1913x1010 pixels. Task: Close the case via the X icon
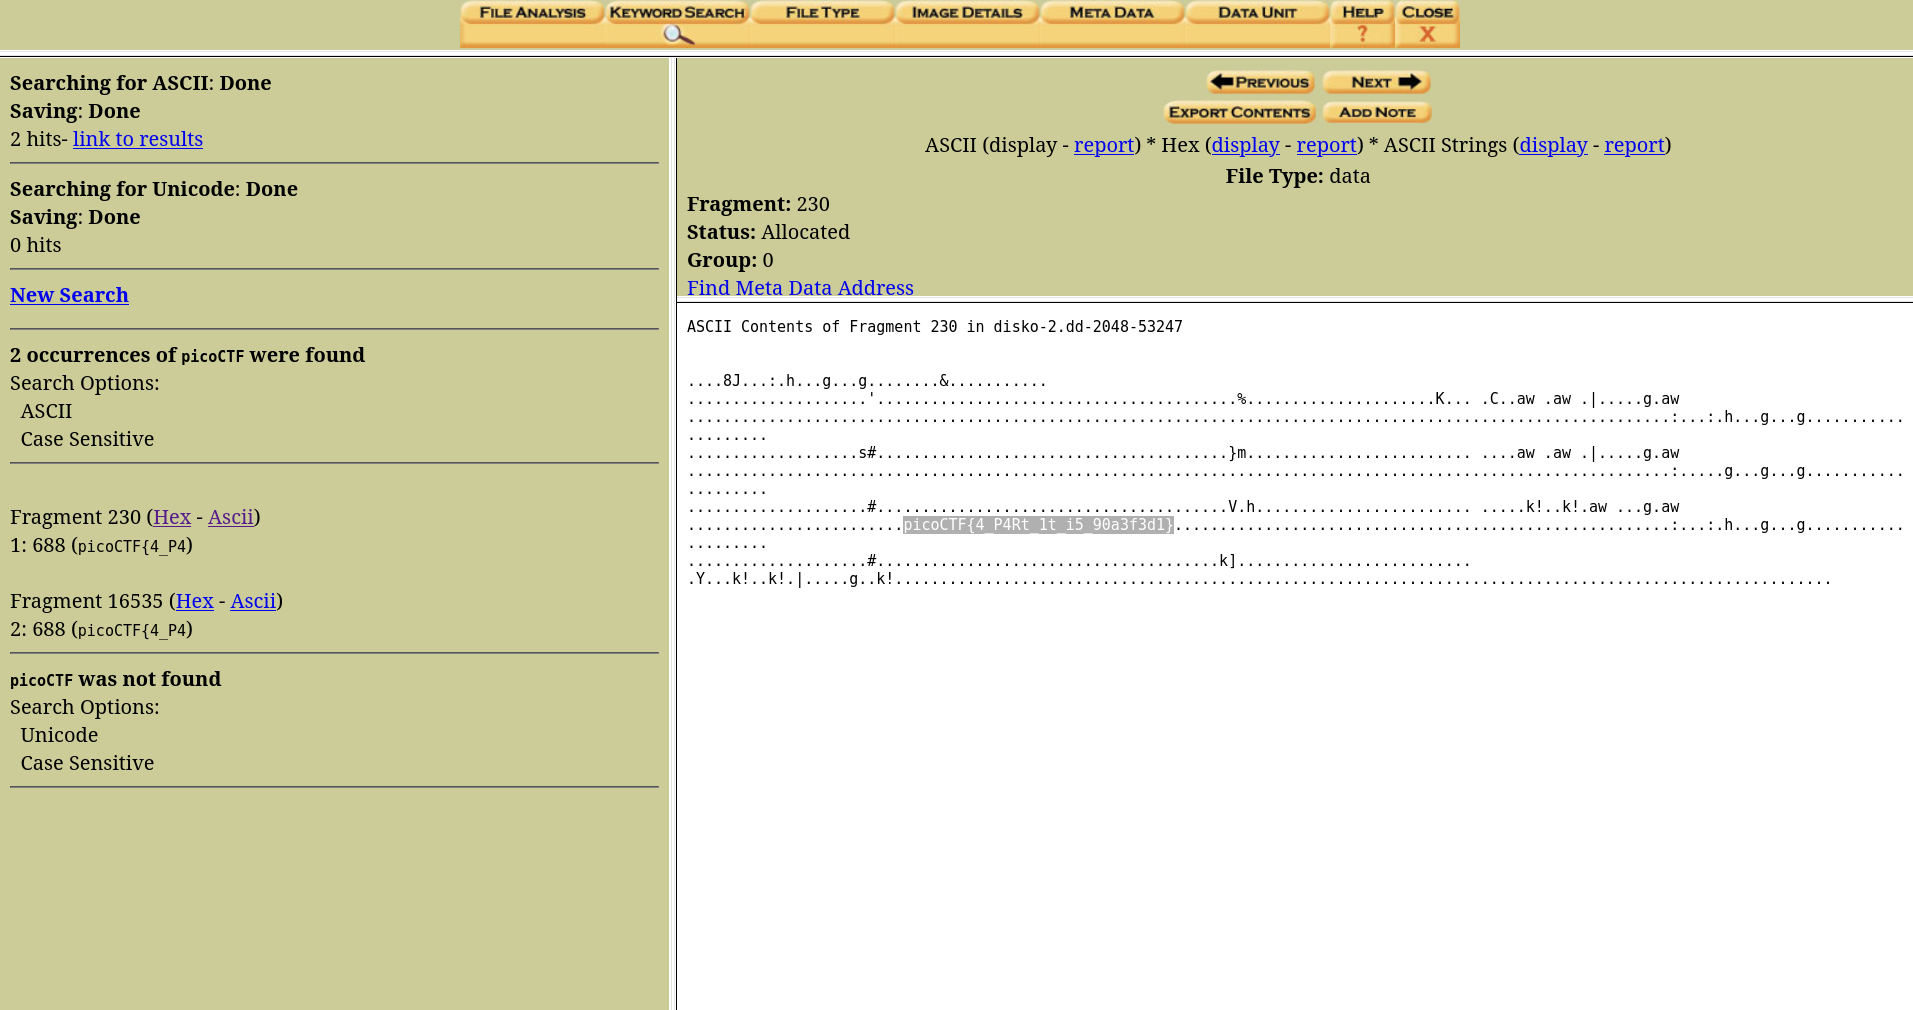tap(1427, 34)
